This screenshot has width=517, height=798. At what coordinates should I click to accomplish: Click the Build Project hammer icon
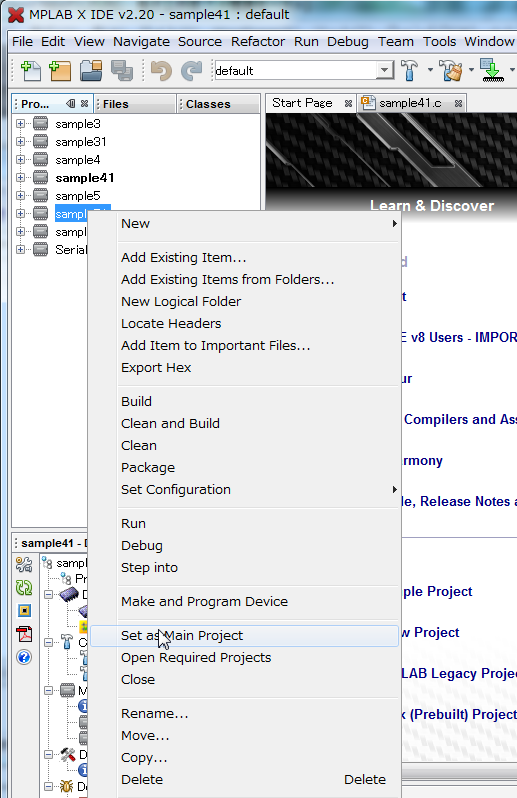[x=410, y=70]
